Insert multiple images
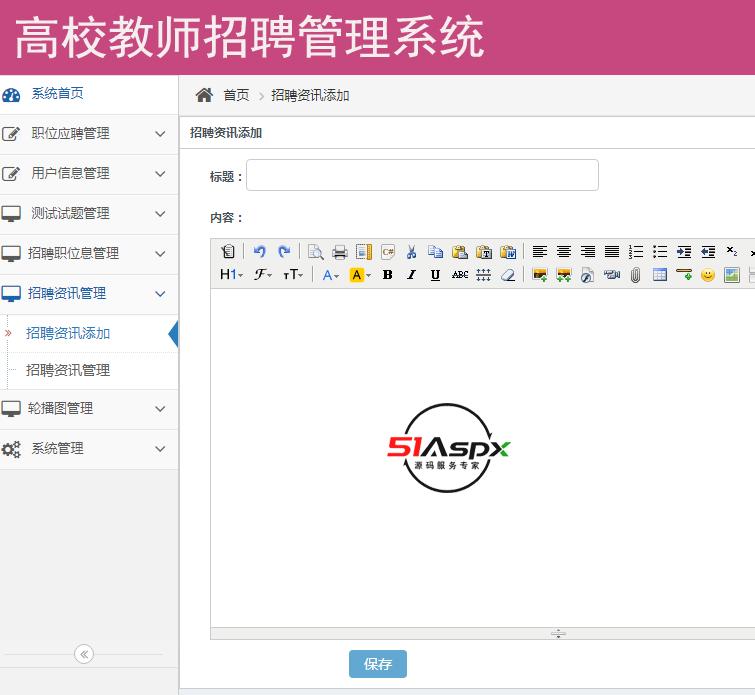 pyautogui.click(x=564, y=275)
